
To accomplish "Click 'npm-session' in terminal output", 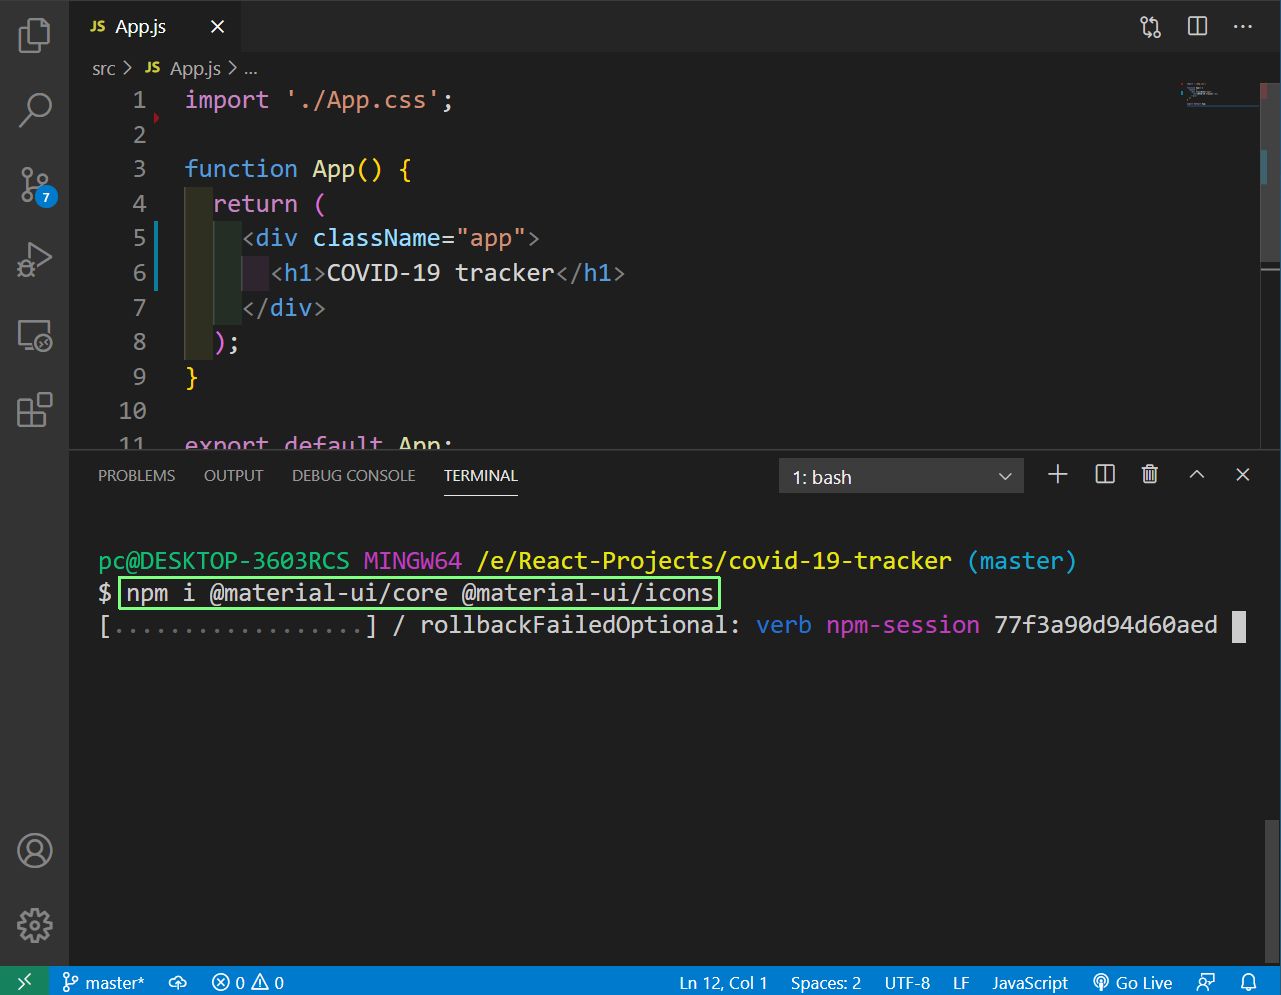I will pyautogui.click(x=903, y=625).
